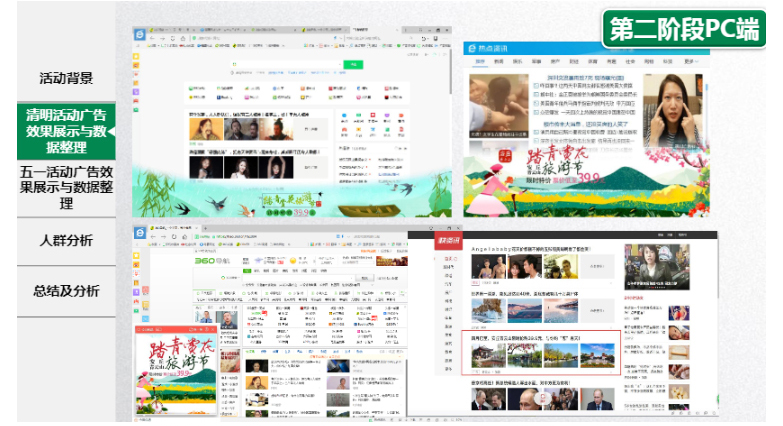
Task: Click the sun weather icon on 360导航
Action: [293, 260]
